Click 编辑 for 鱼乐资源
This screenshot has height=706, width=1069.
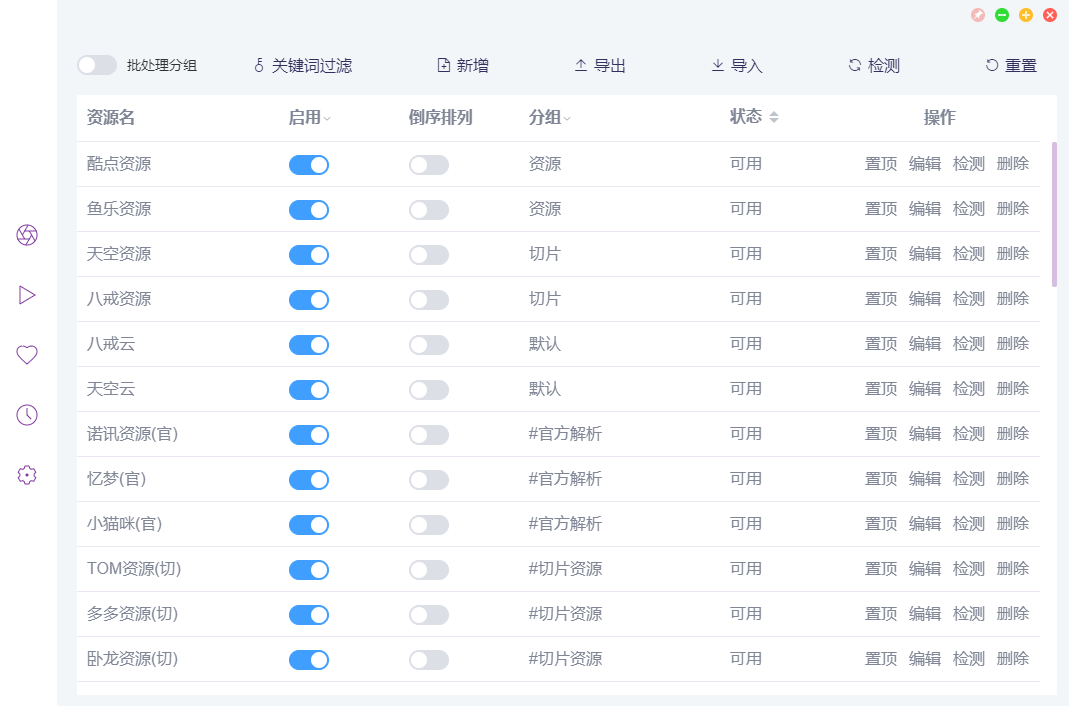925,209
